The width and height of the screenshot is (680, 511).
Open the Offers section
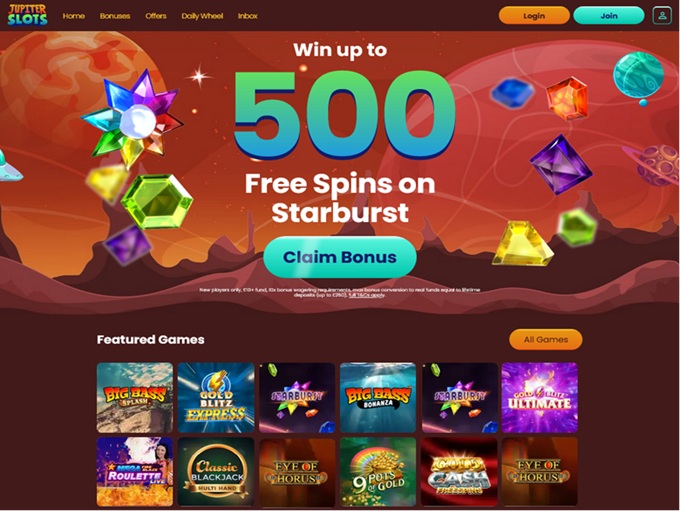click(x=156, y=16)
